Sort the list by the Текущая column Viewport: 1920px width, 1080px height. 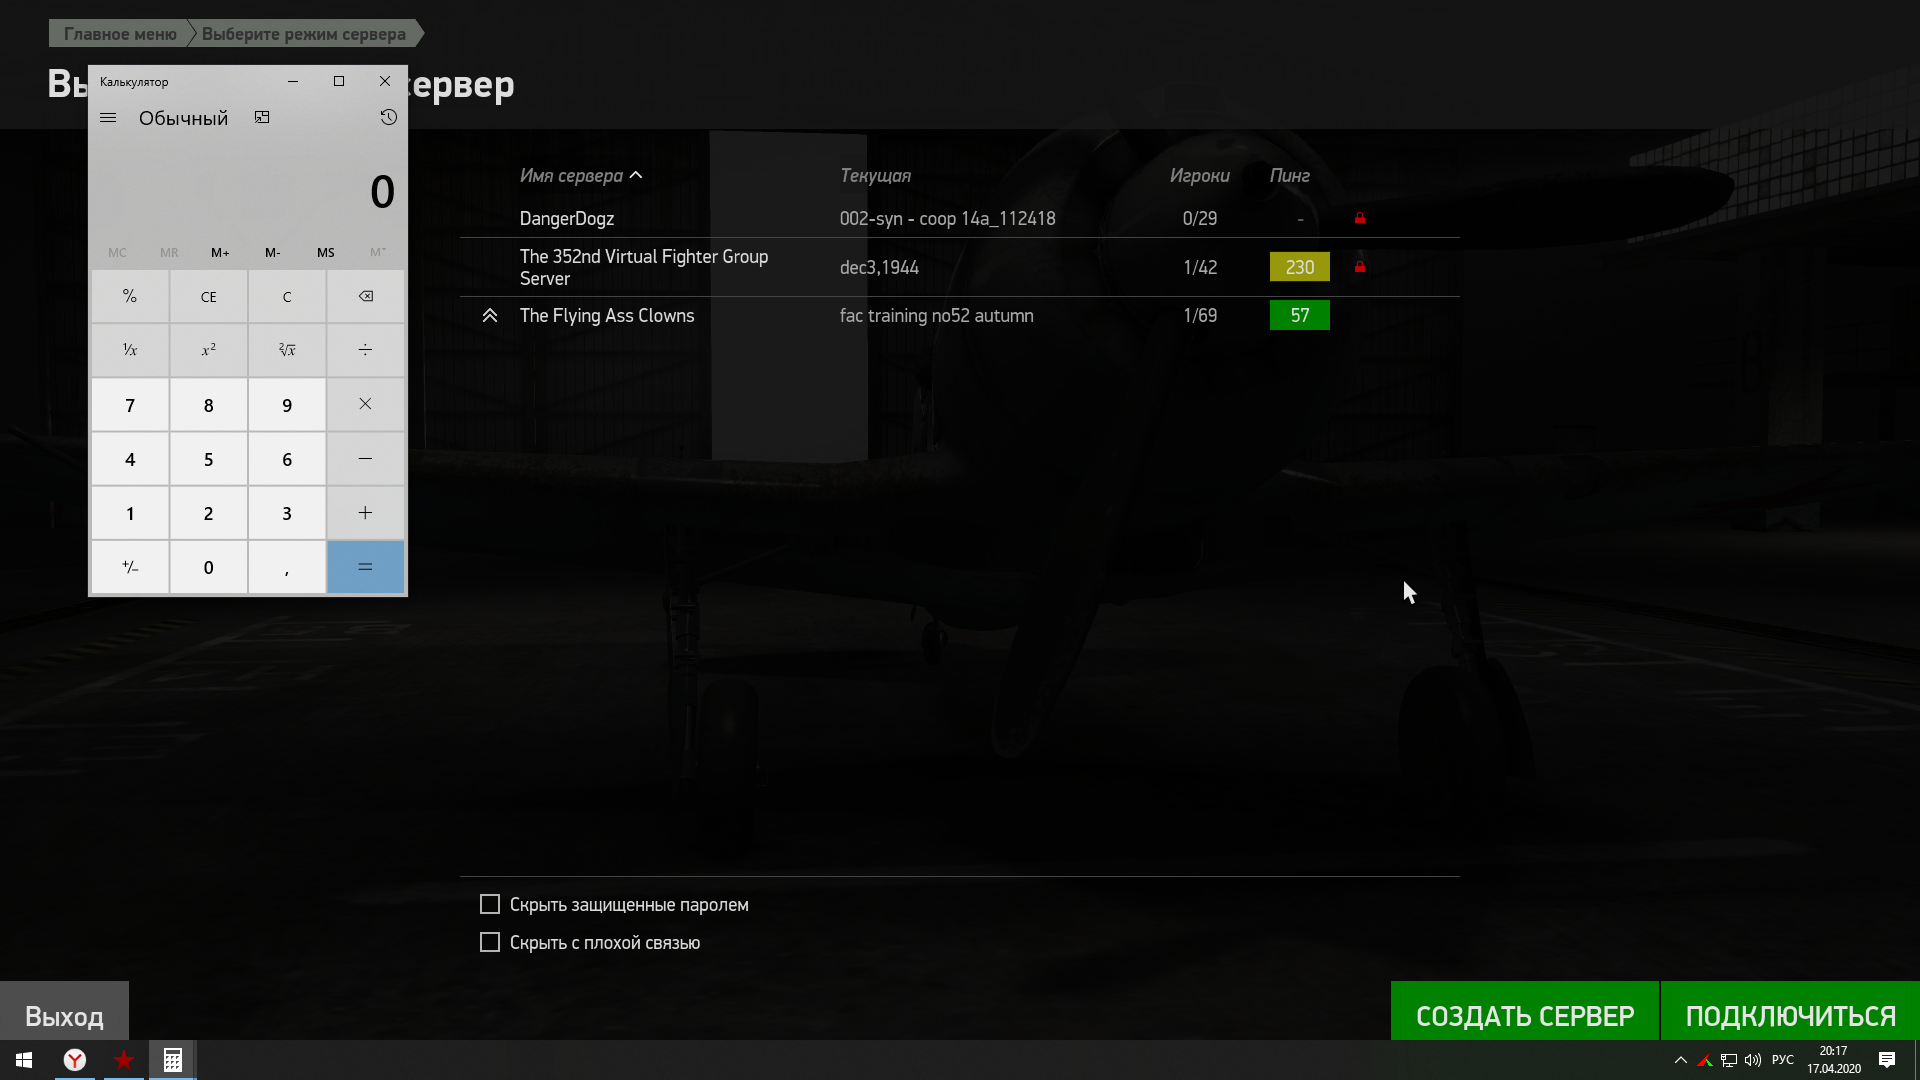[x=875, y=176]
